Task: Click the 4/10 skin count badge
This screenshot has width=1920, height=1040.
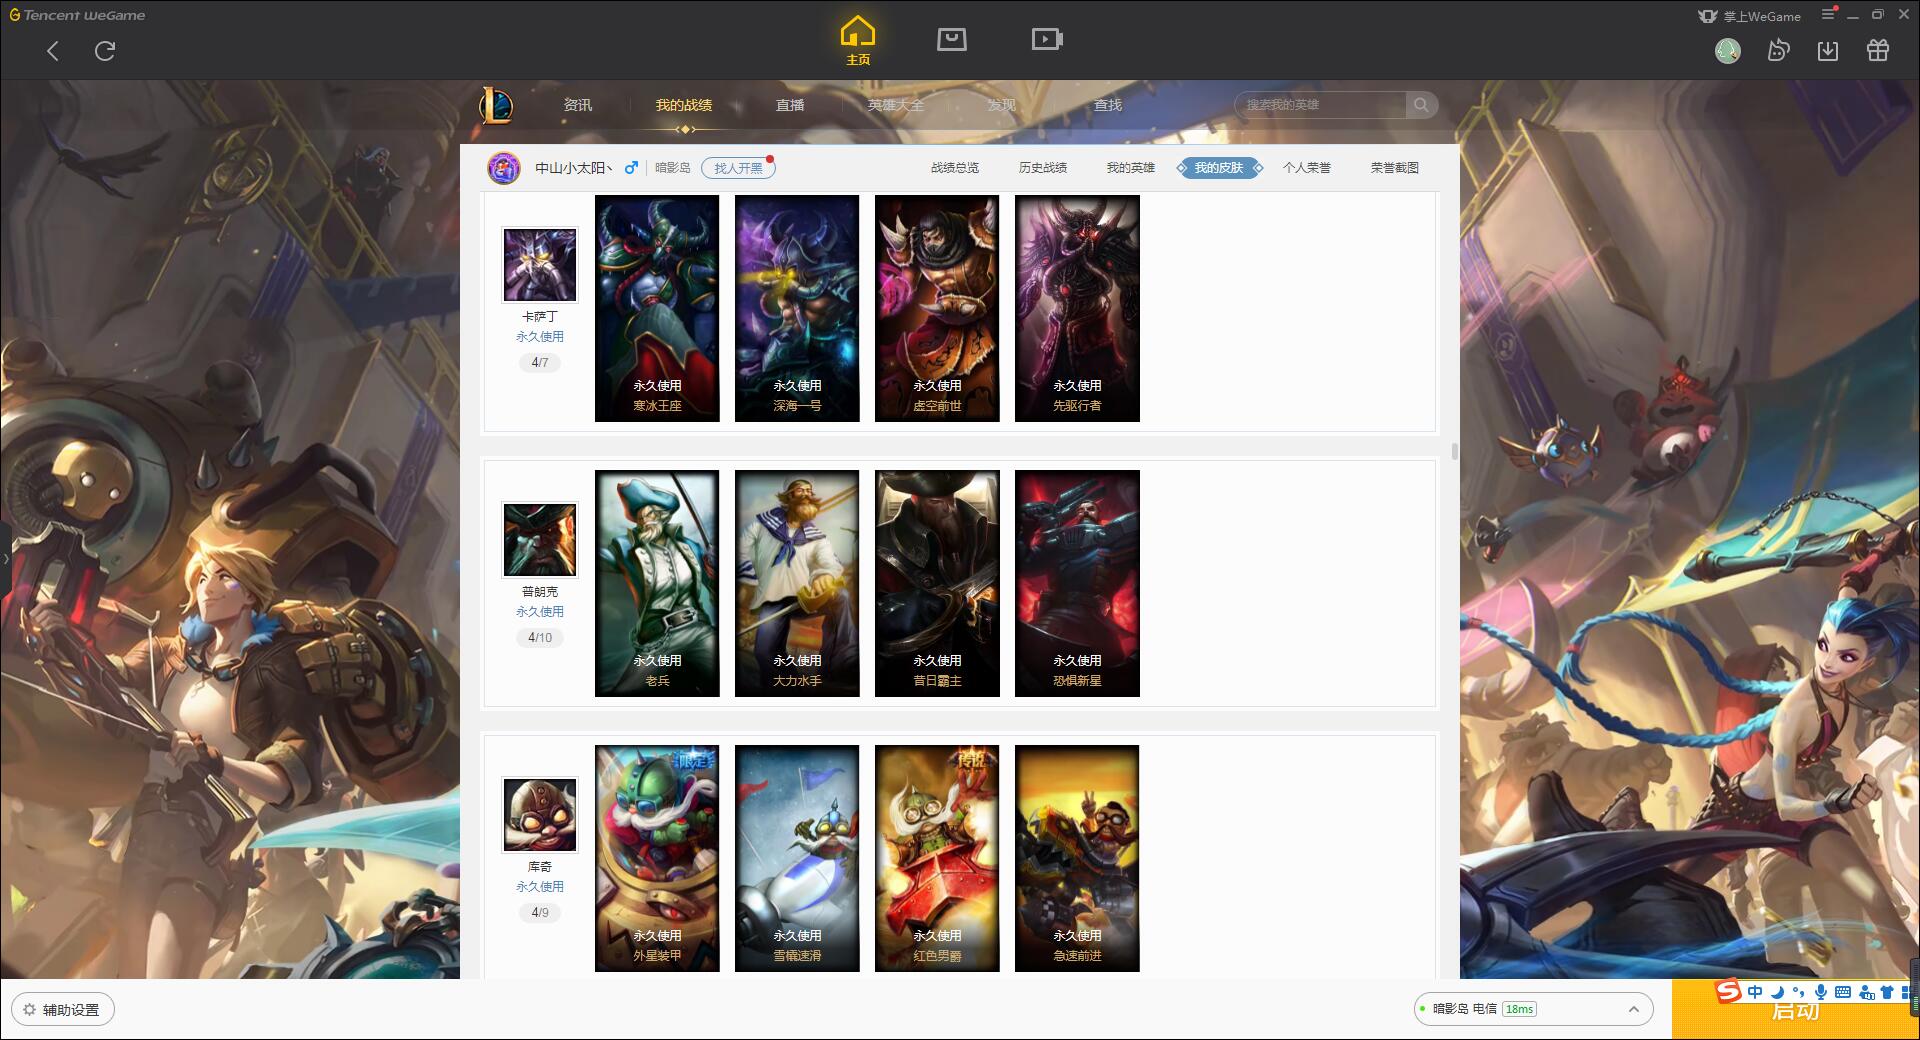Action: tap(540, 637)
